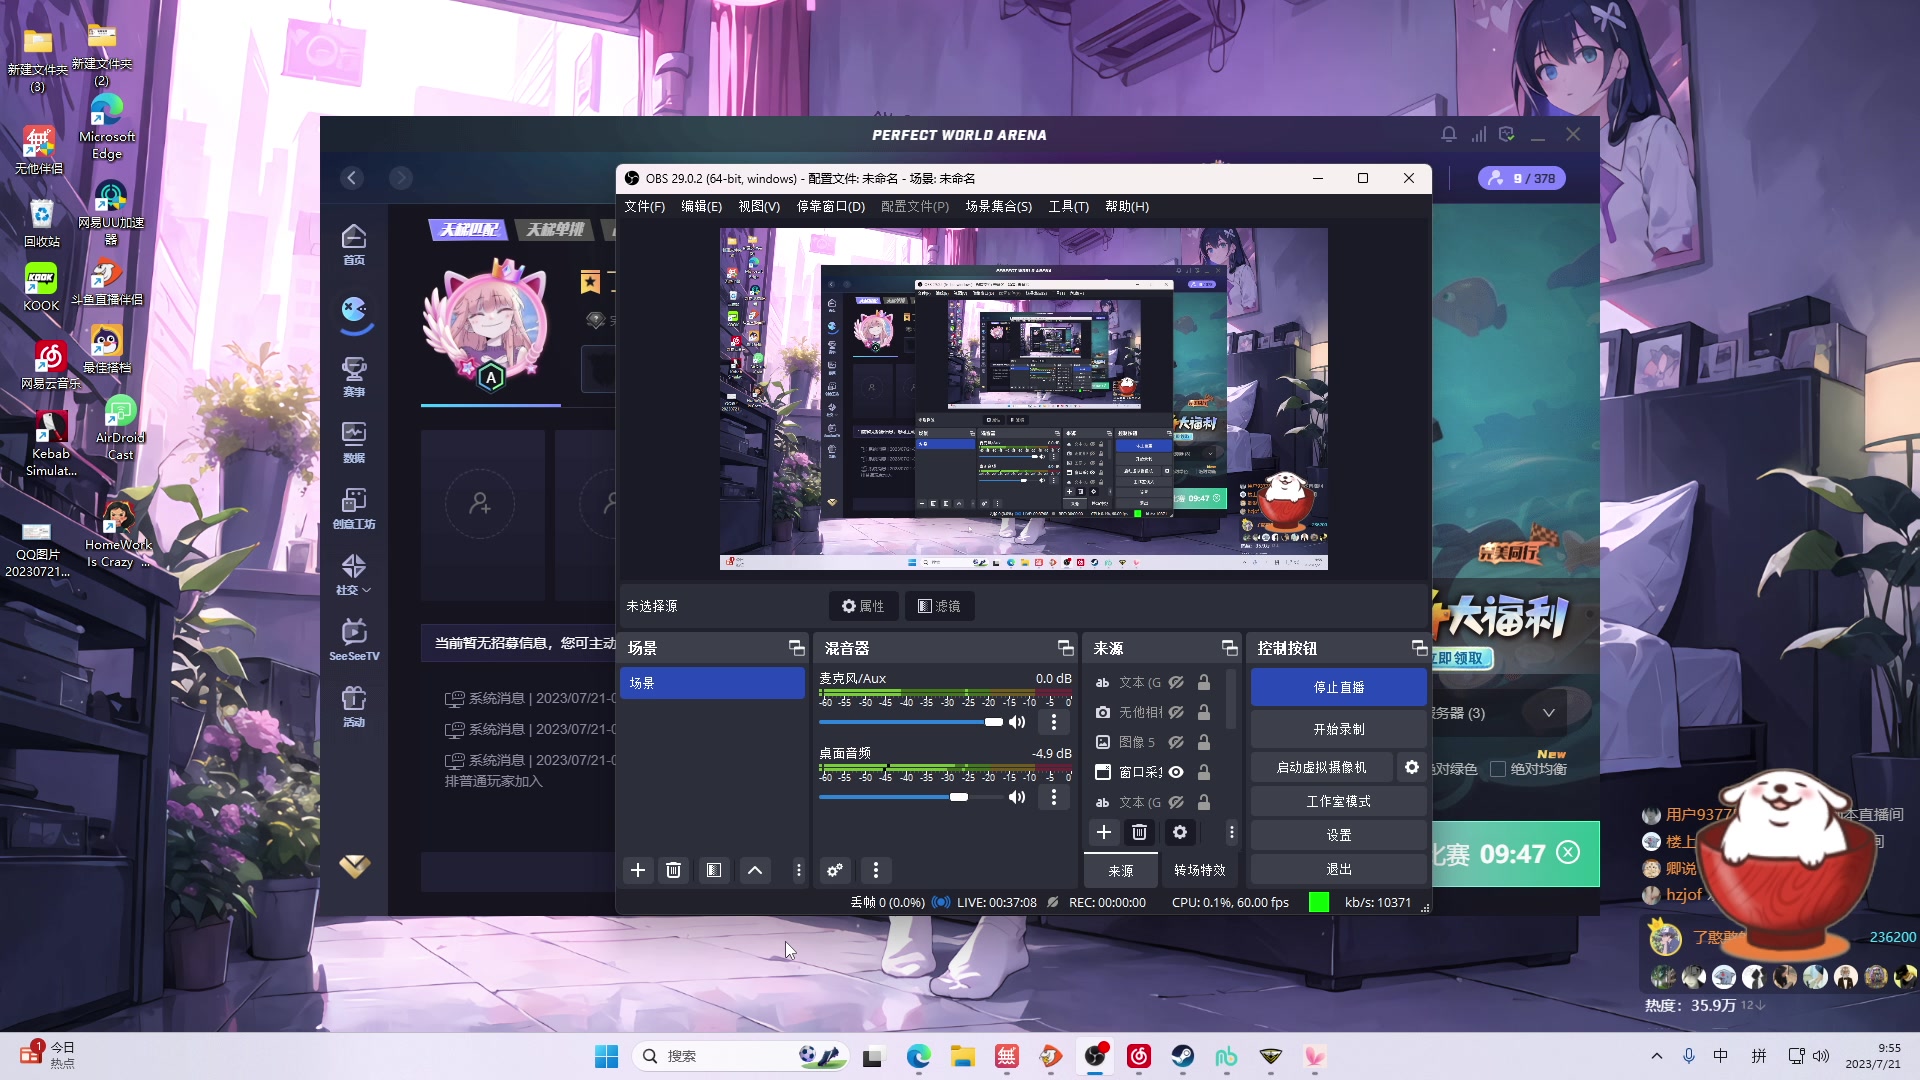Image resolution: width=1920 pixels, height=1080 pixels.
Task: Open KOOK desktop icon
Action: click(41, 287)
